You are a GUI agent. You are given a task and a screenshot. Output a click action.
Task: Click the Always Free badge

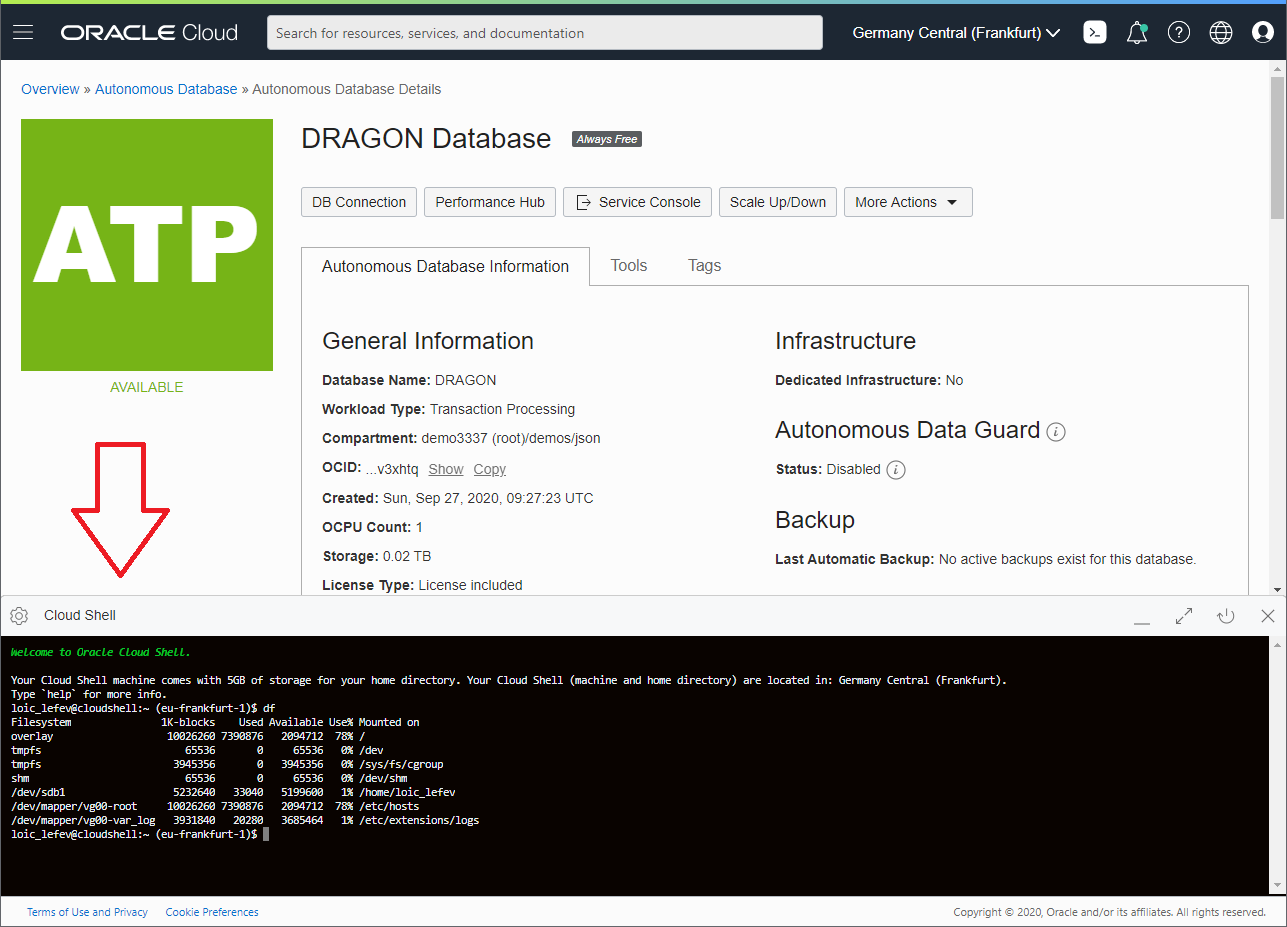607,139
